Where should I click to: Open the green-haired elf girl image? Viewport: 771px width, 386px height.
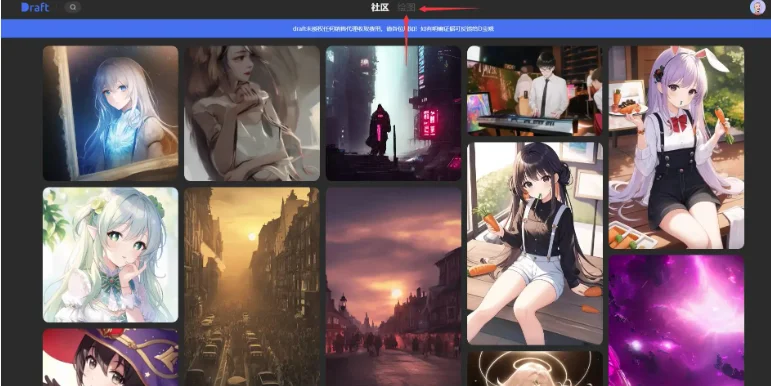tap(111, 255)
